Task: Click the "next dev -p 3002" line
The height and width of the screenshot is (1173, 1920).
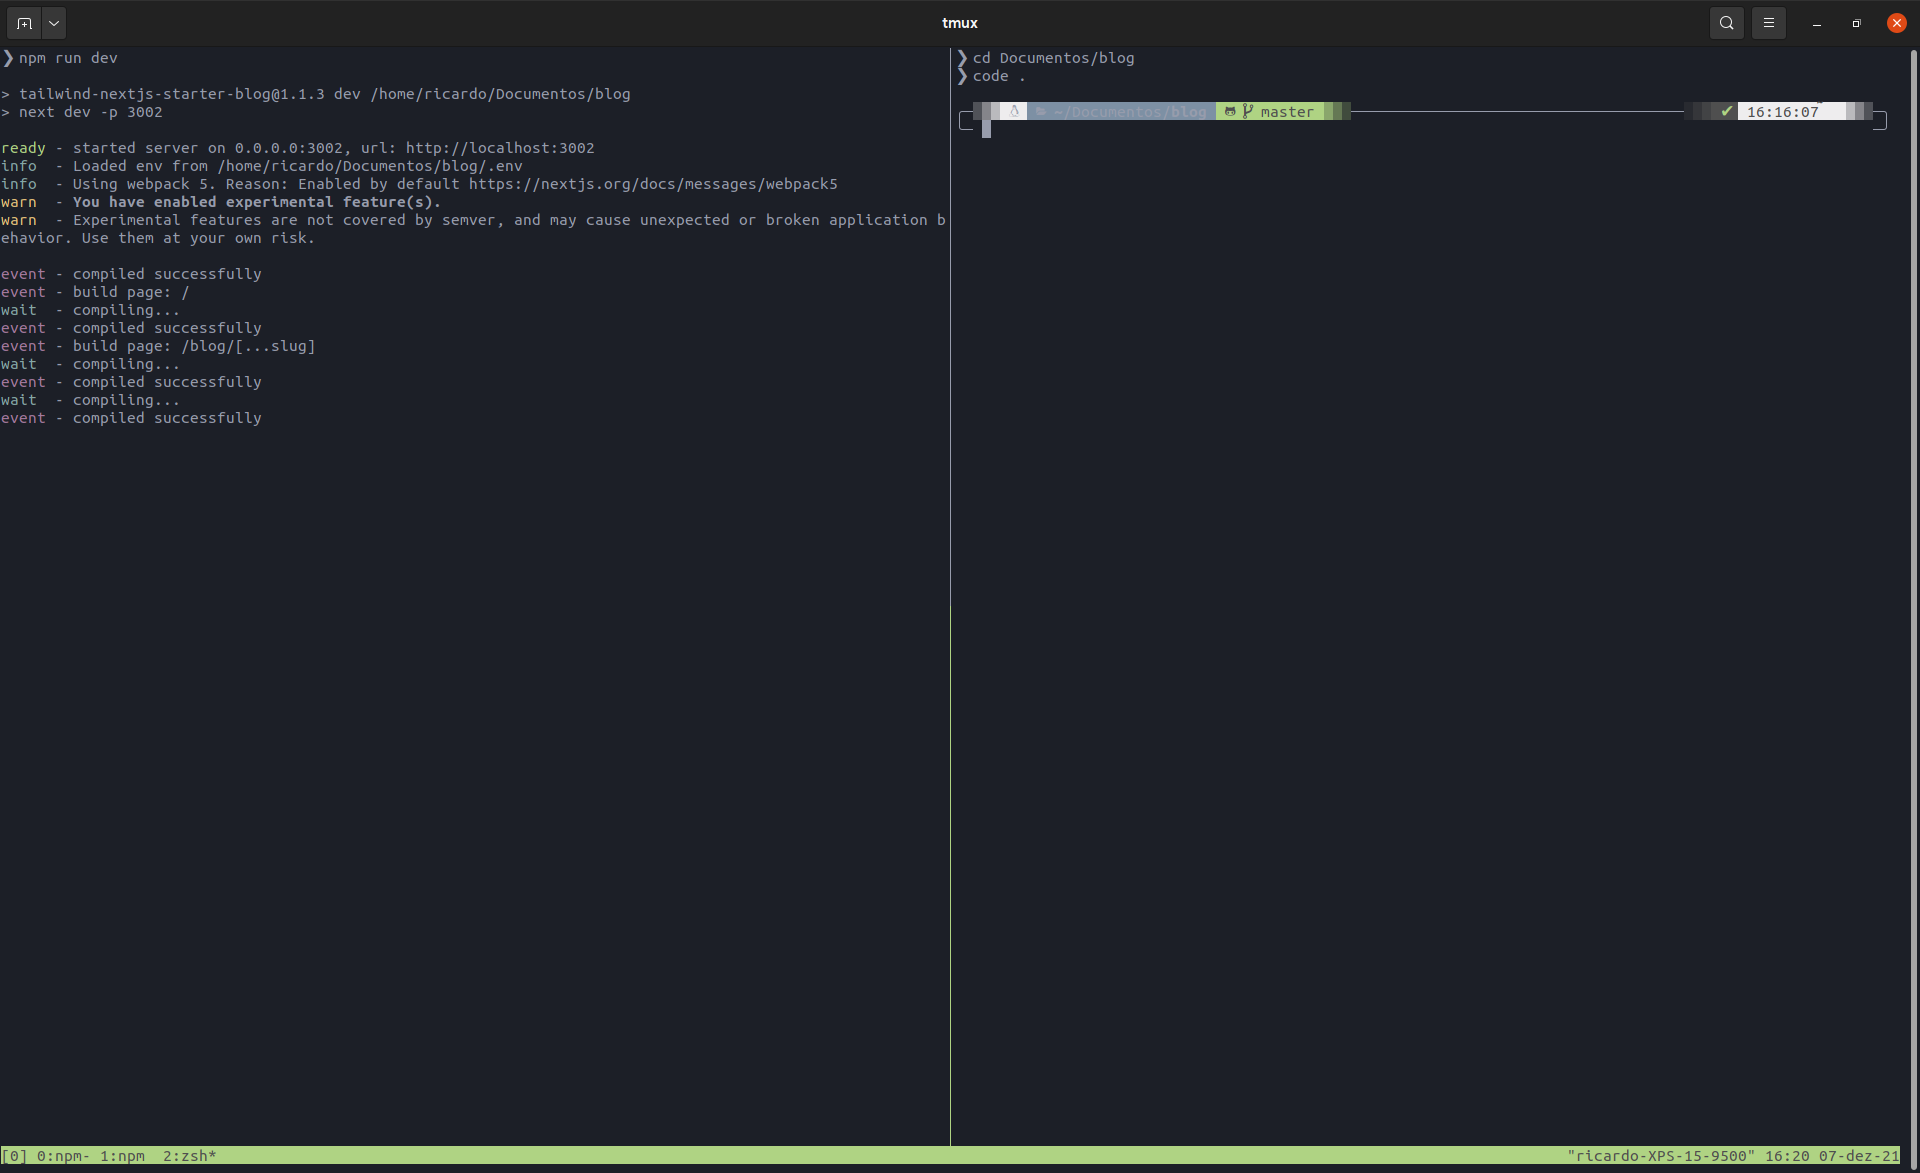Action: [90, 112]
